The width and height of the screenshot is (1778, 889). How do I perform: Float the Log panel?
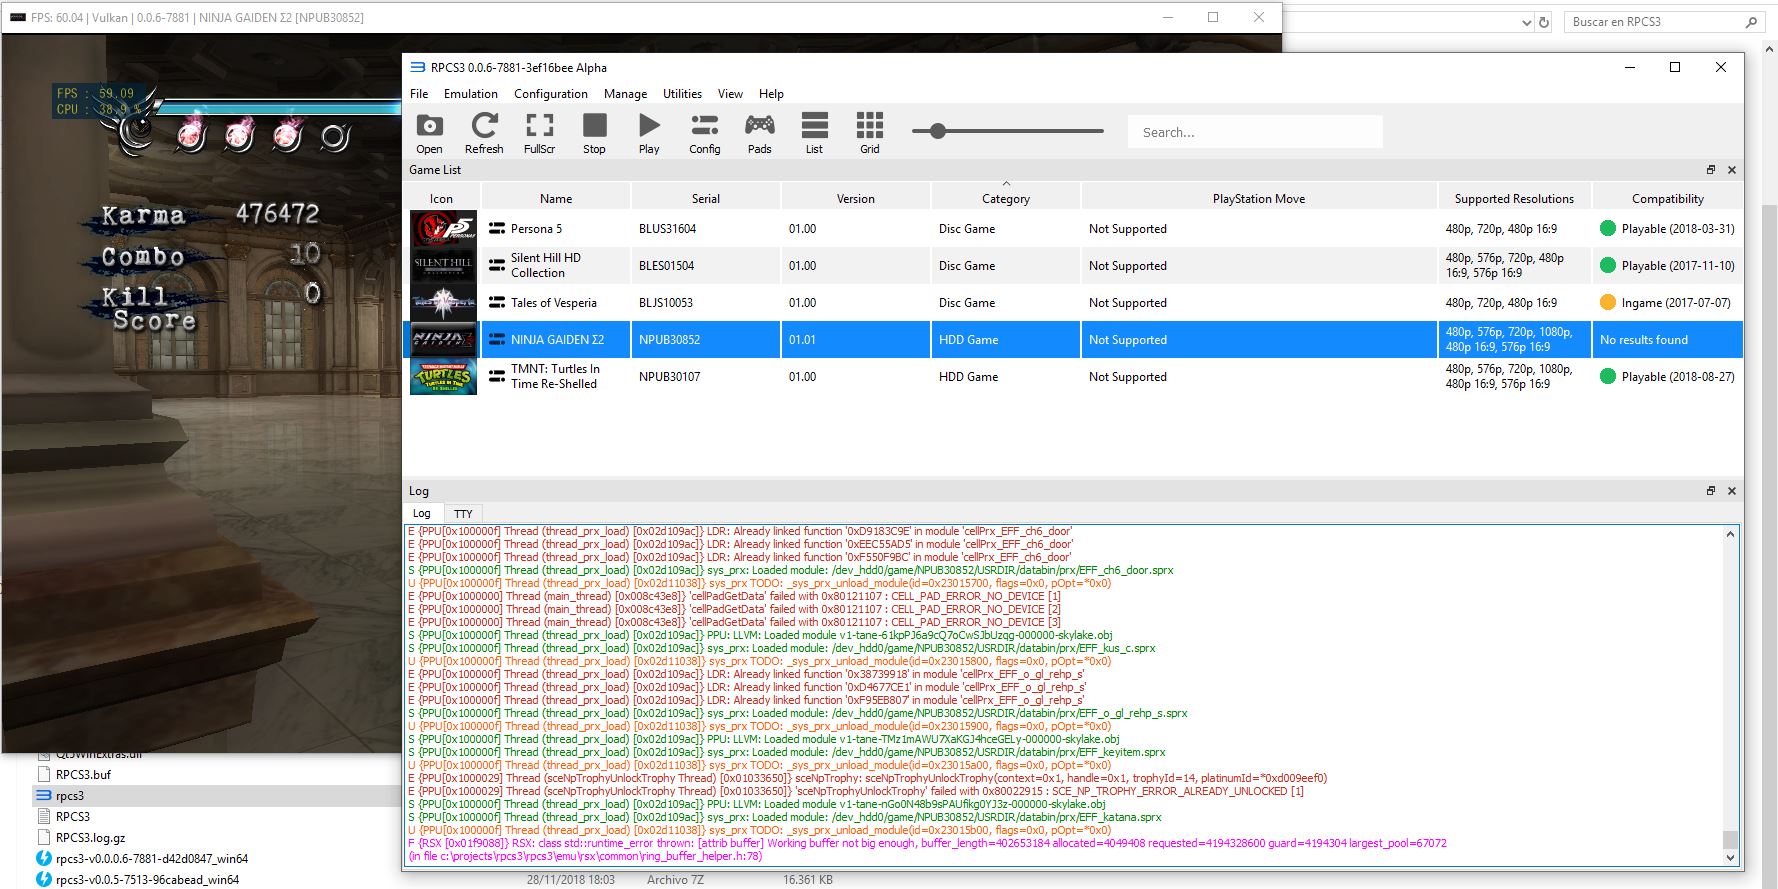1711,491
